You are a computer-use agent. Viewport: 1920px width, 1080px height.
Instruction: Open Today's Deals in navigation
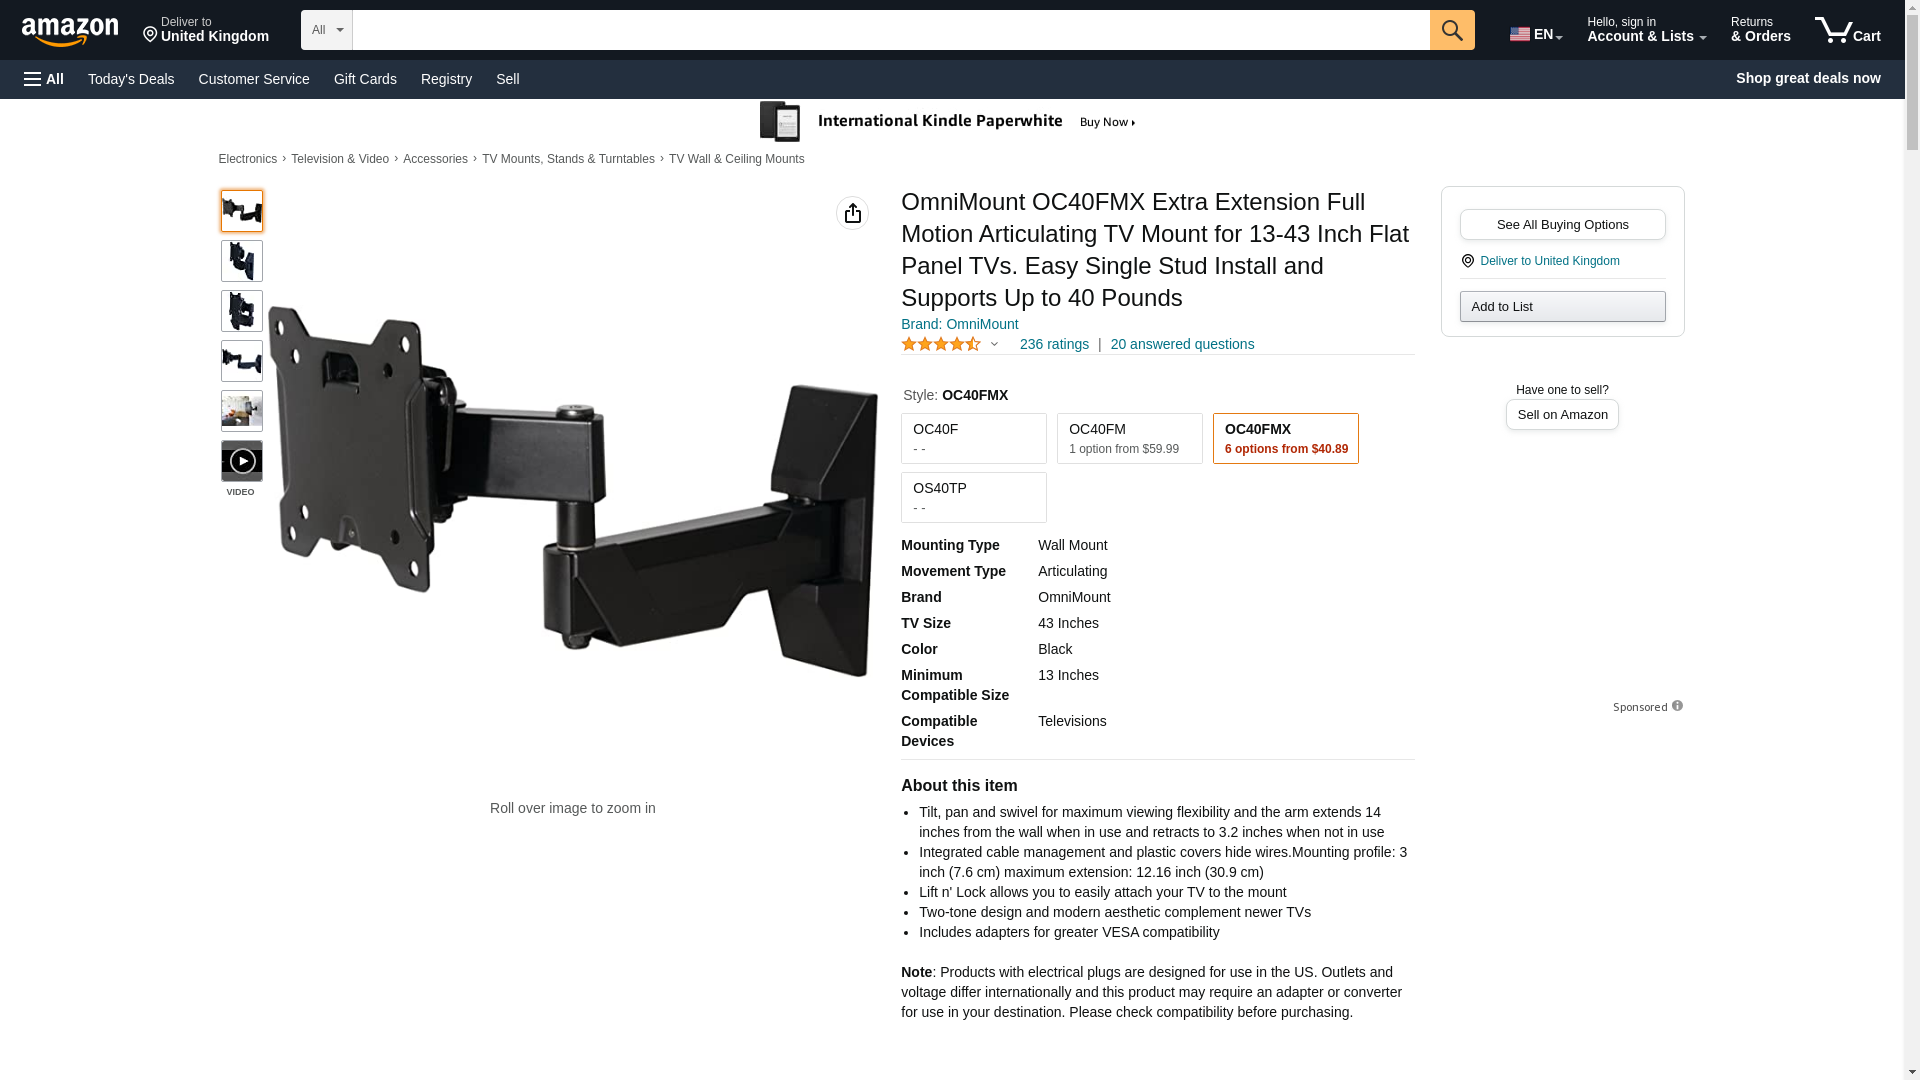131,79
